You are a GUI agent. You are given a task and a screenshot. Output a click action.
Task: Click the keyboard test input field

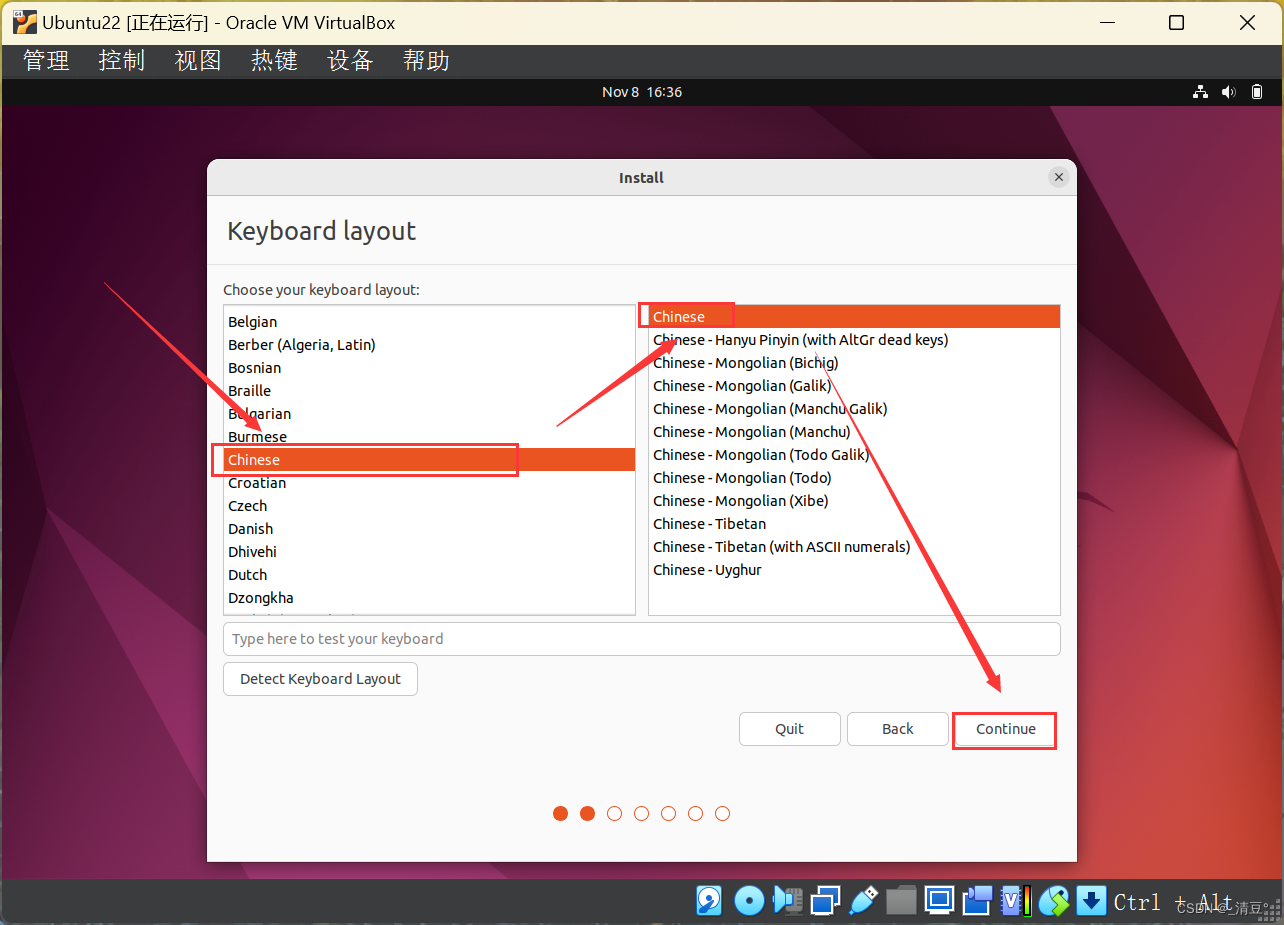click(x=642, y=639)
